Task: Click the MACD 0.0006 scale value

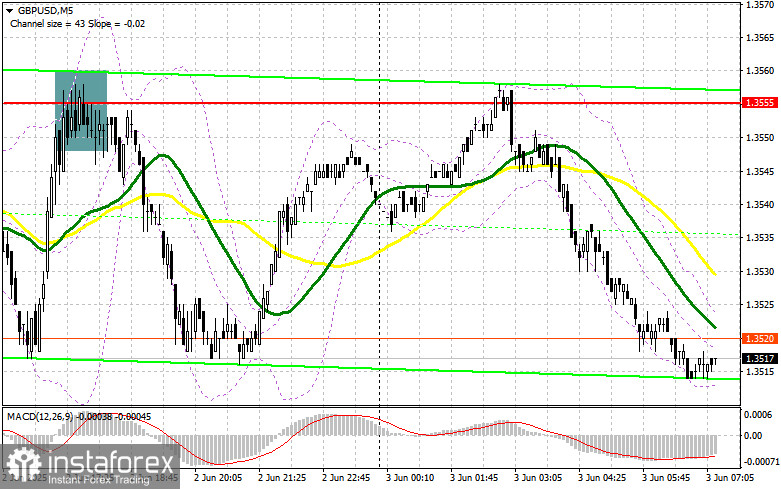Action: (x=759, y=415)
